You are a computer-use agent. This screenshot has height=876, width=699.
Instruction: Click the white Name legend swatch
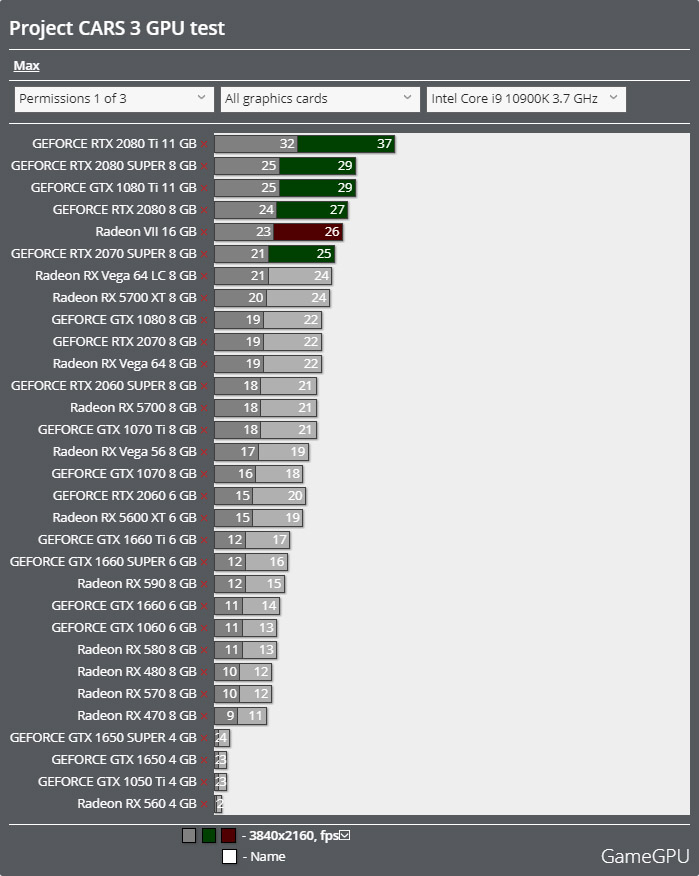pyautogui.click(x=230, y=856)
